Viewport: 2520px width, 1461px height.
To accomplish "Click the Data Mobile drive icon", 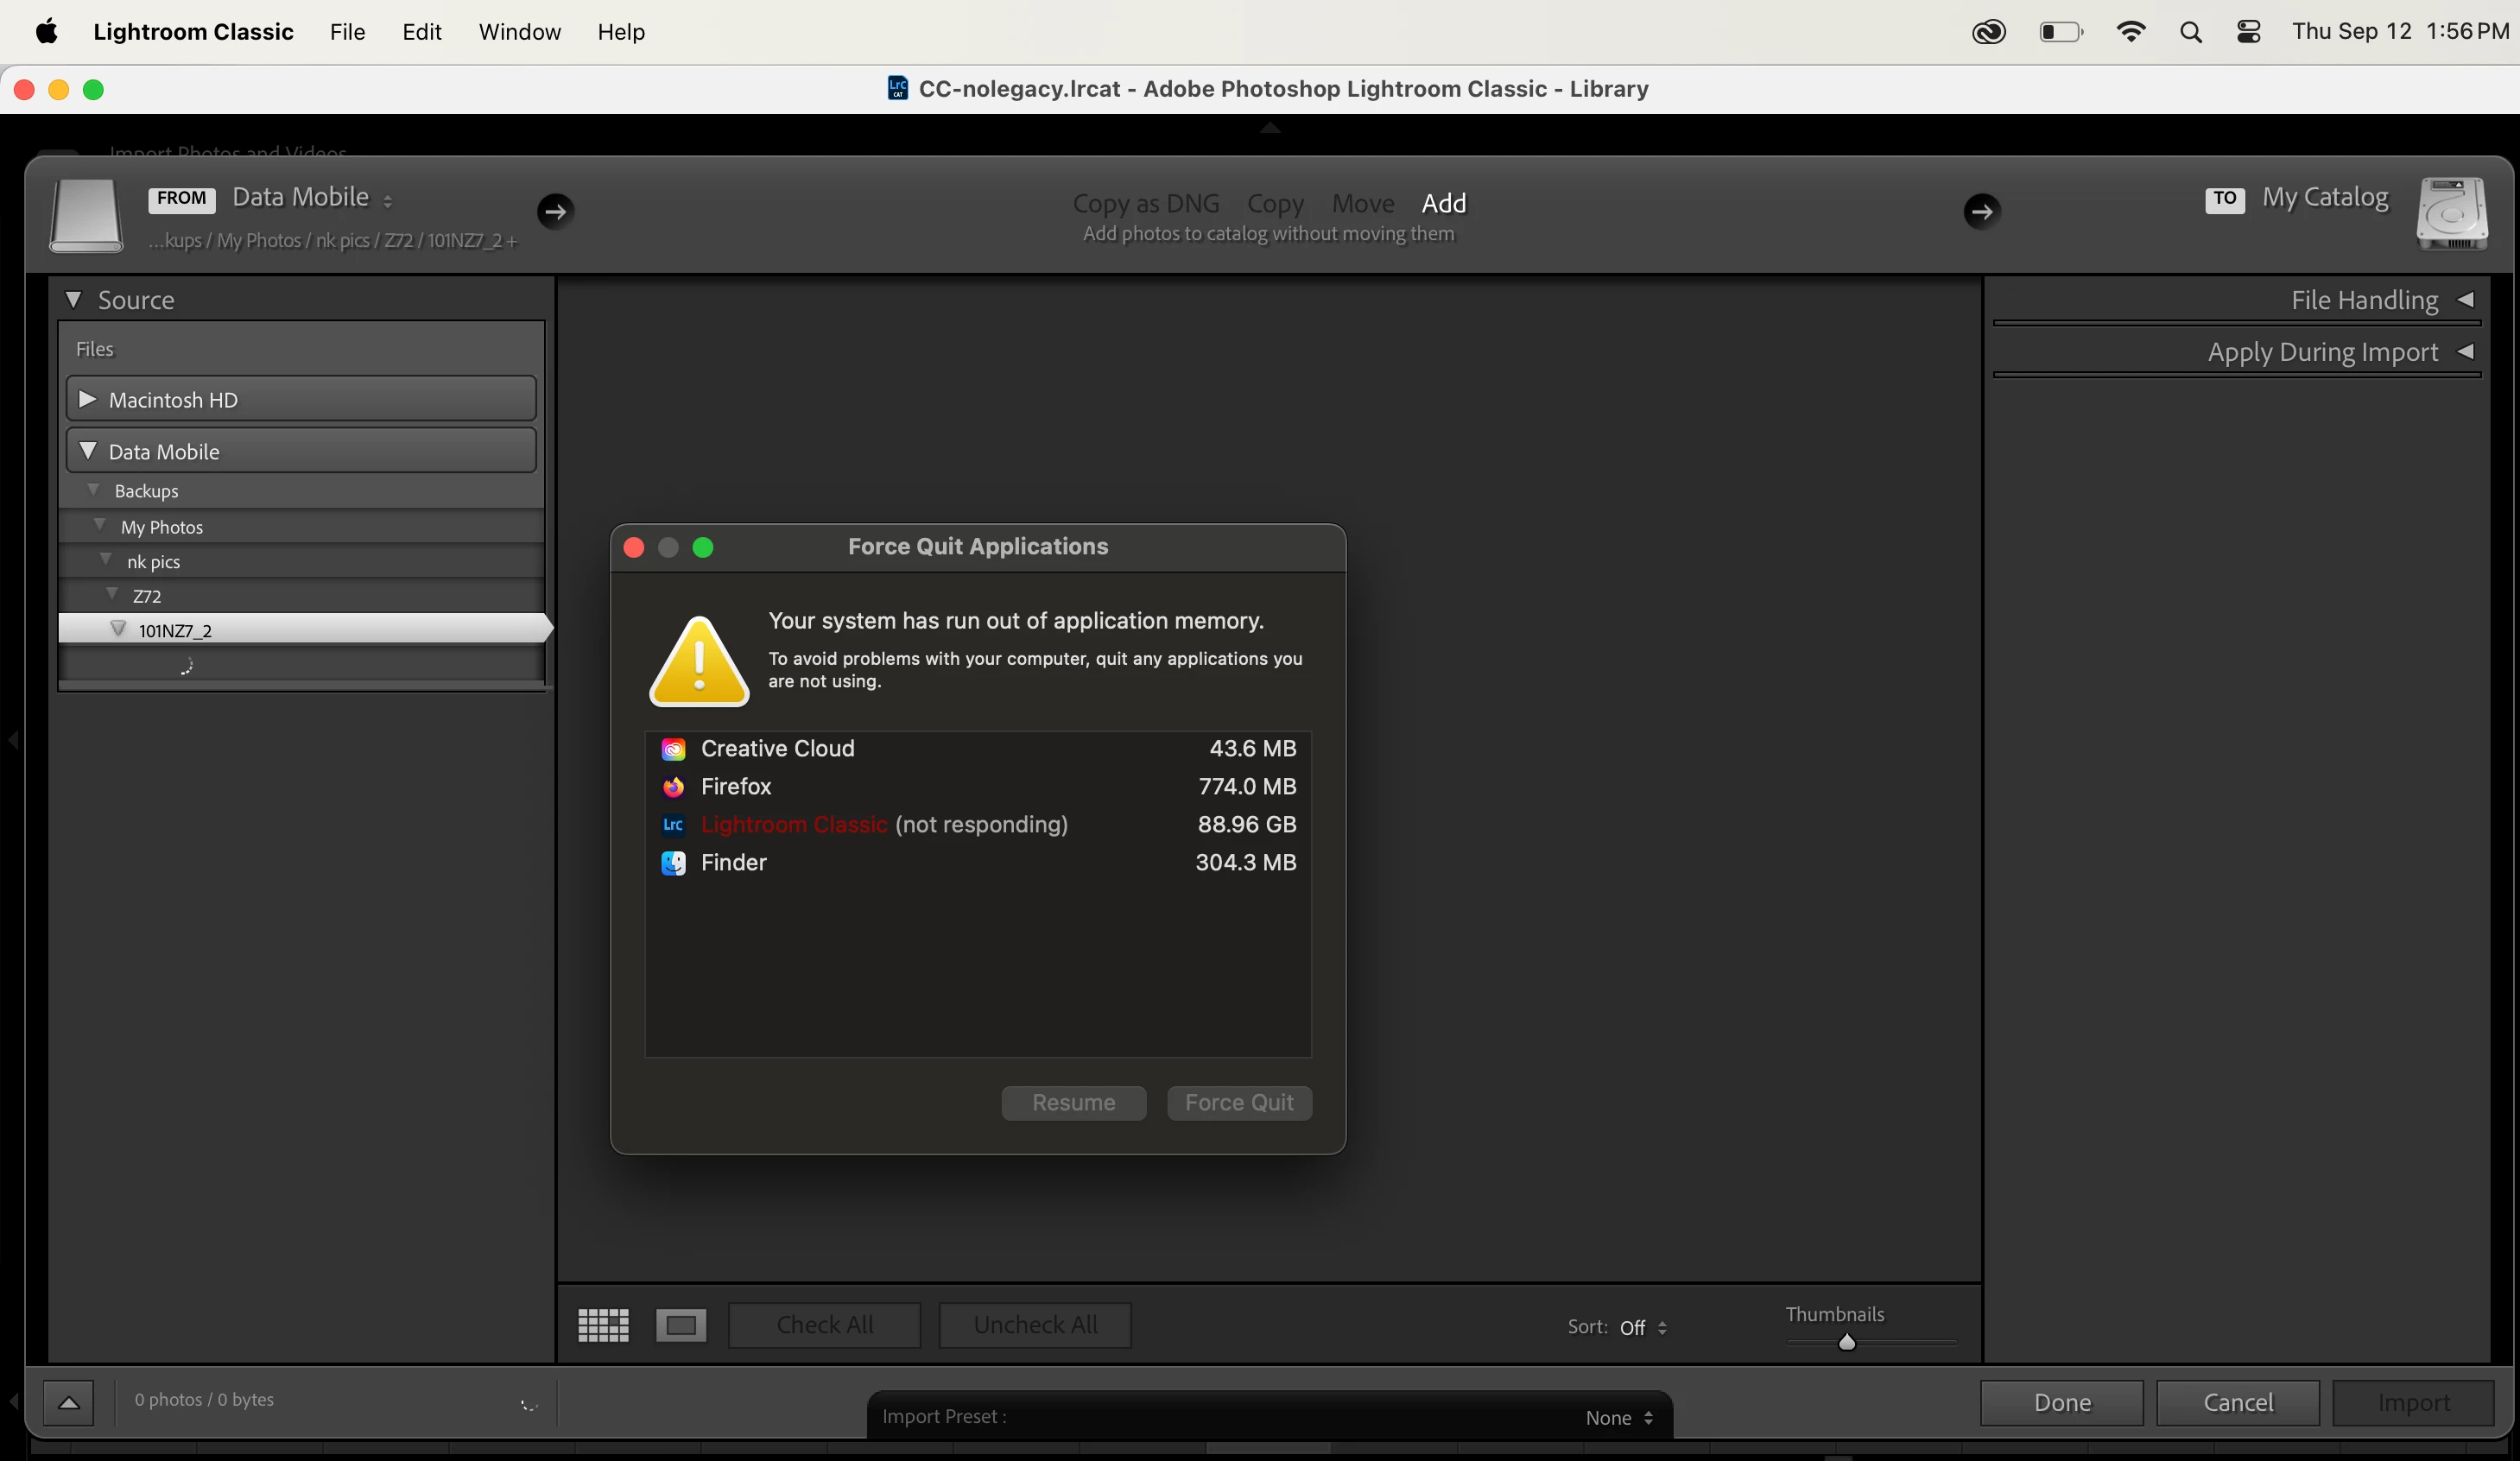I will click(x=86, y=214).
